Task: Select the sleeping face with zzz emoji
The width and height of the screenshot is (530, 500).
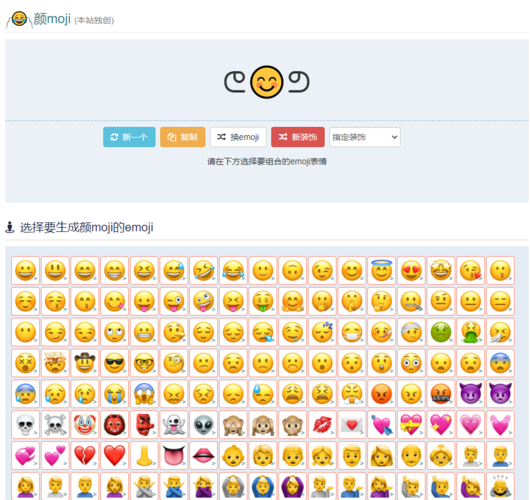Action: pos(322,332)
